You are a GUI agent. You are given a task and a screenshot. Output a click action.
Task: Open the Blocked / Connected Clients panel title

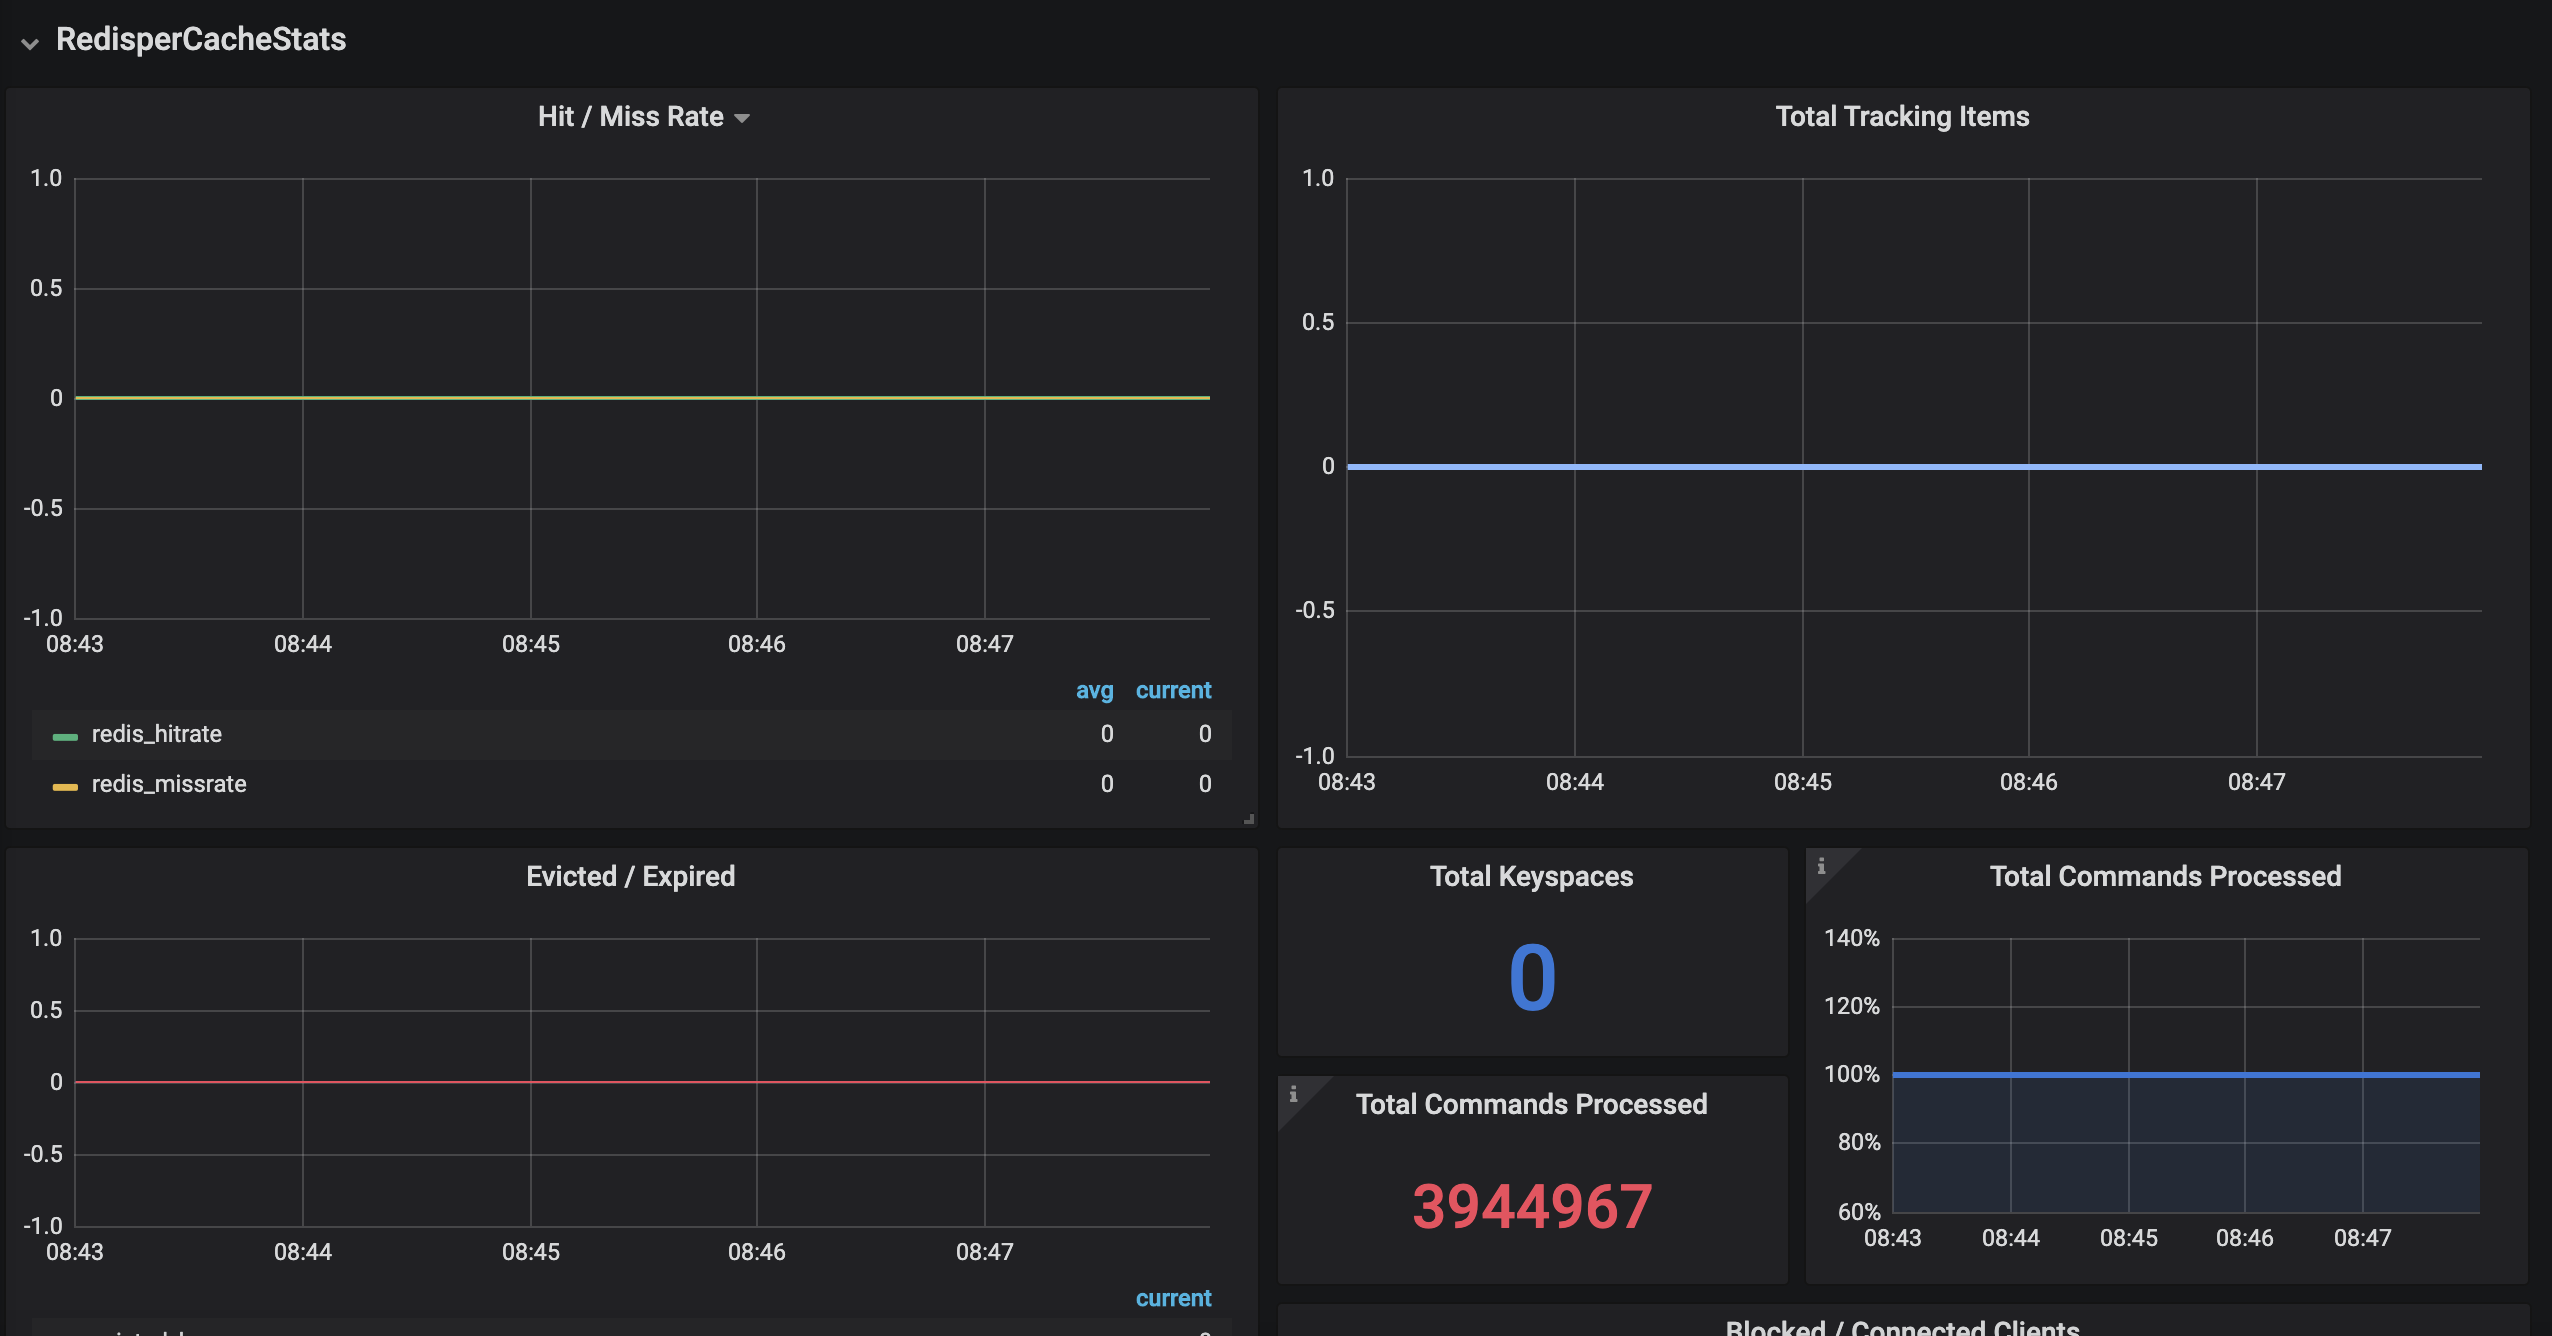pos(1902,1327)
